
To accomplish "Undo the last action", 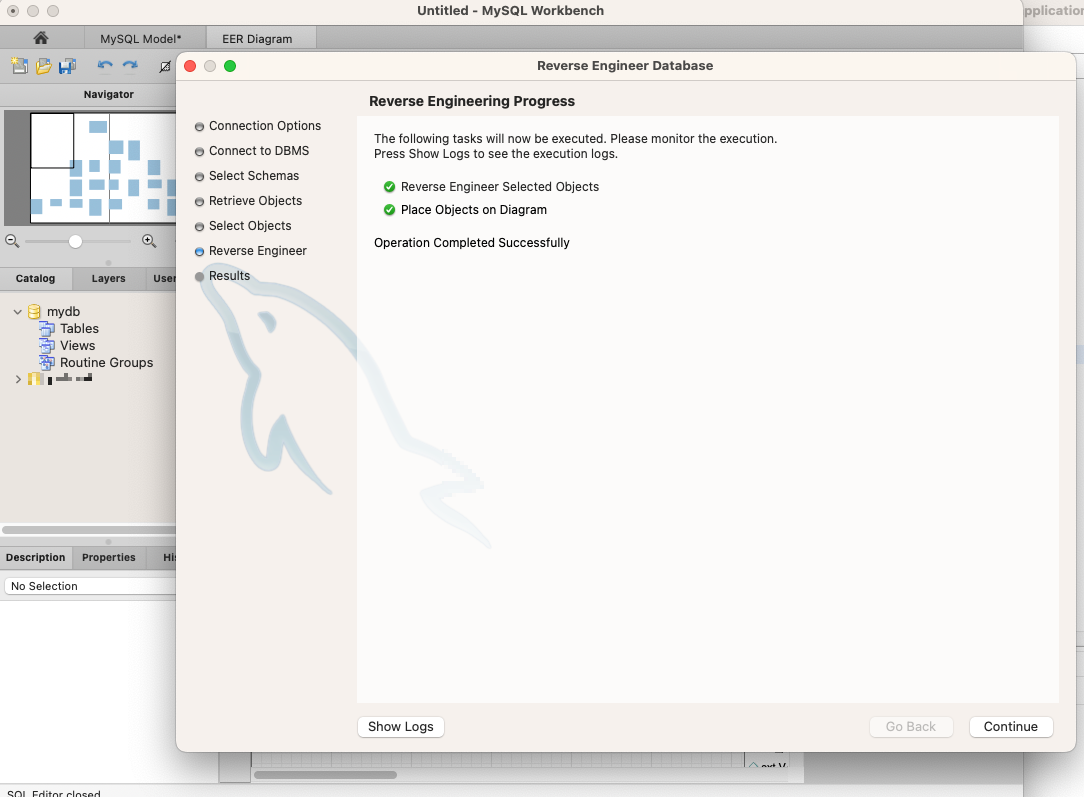I will coord(105,66).
